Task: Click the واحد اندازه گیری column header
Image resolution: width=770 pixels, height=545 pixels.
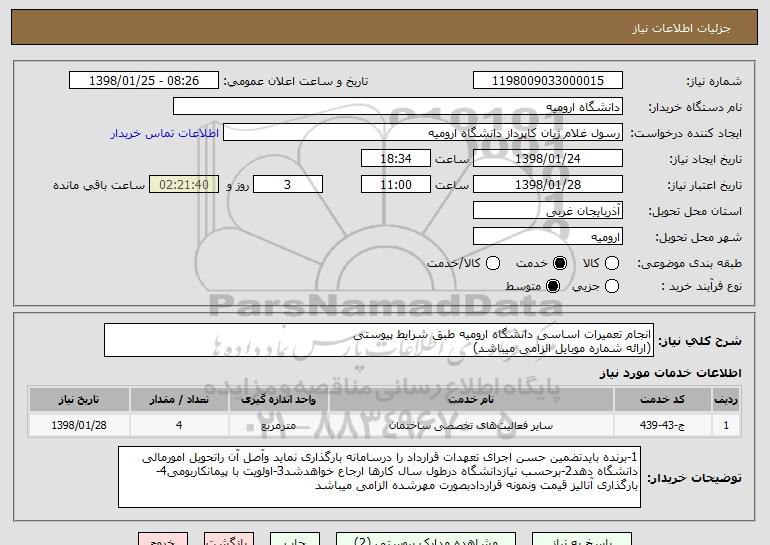Action: click(278, 400)
